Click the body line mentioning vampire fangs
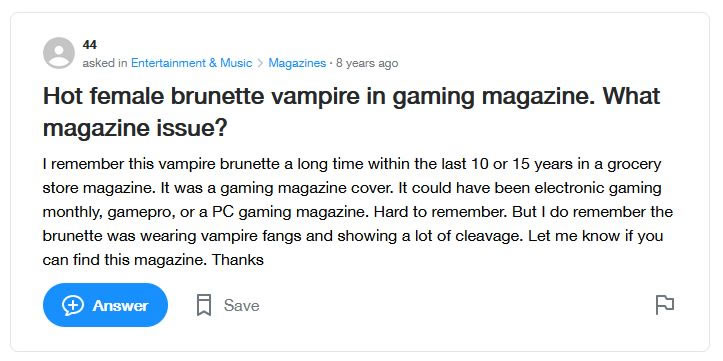This screenshot has width=723, height=361. tap(353, 236)
